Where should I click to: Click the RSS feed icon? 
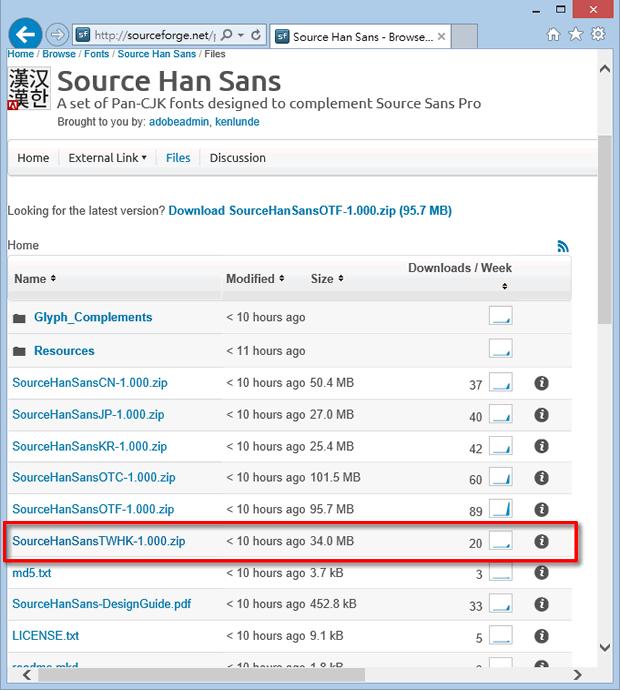tap(563, 246)
